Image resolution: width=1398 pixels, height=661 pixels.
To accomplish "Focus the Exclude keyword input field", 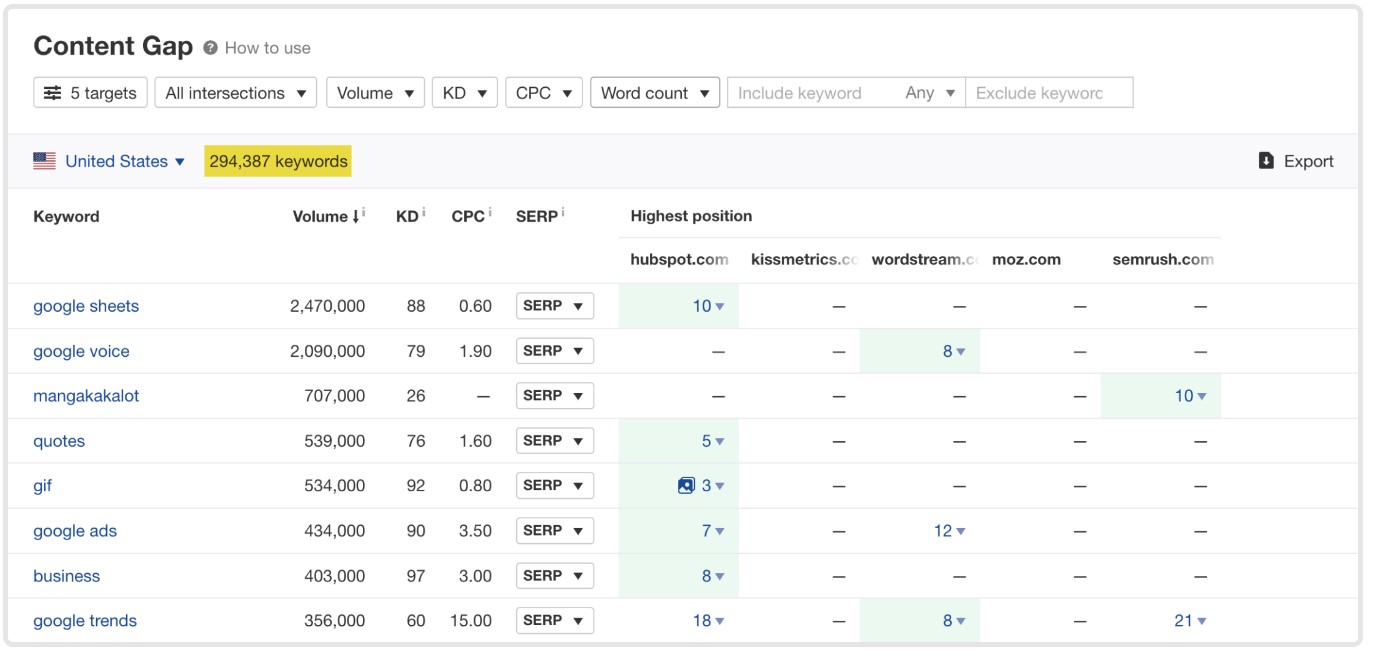I will pos(1049,93).
